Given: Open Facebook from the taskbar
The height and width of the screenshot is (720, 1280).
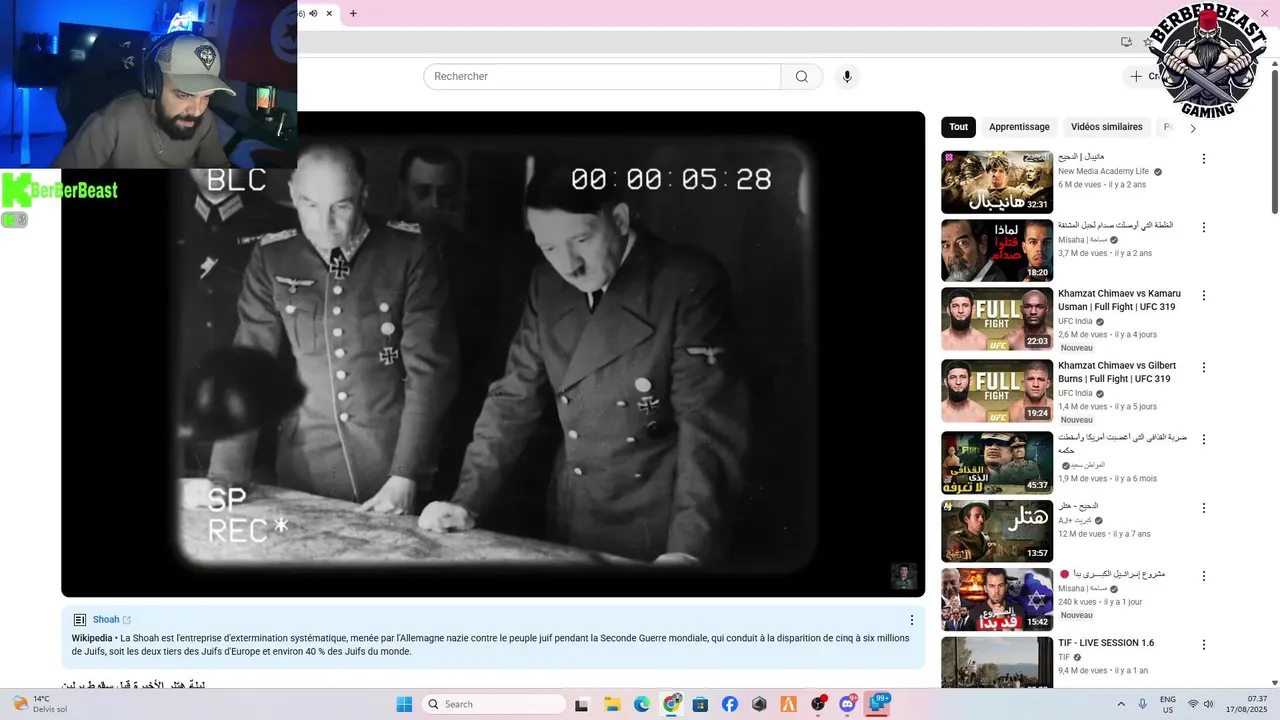Looking at the screenshot, I should click(730, 704).
